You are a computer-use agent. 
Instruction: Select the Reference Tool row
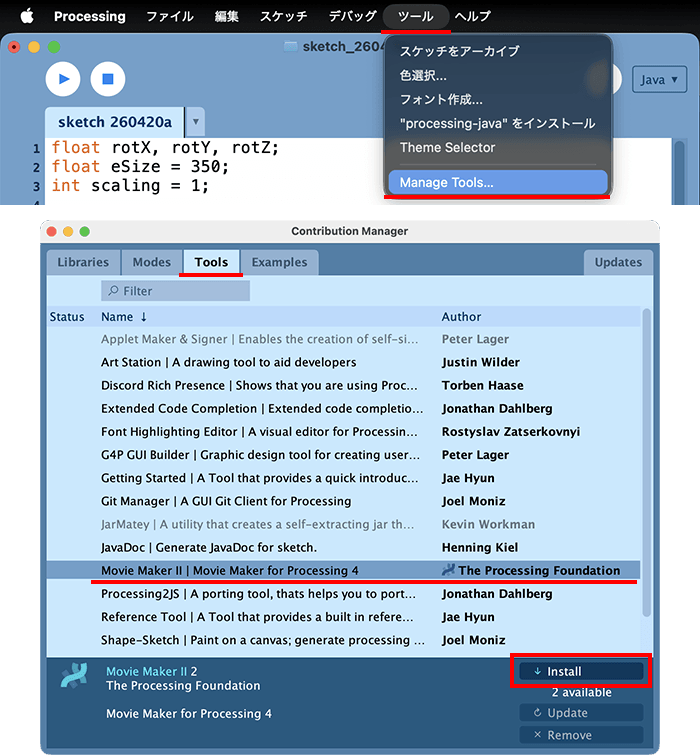(343, 617)
